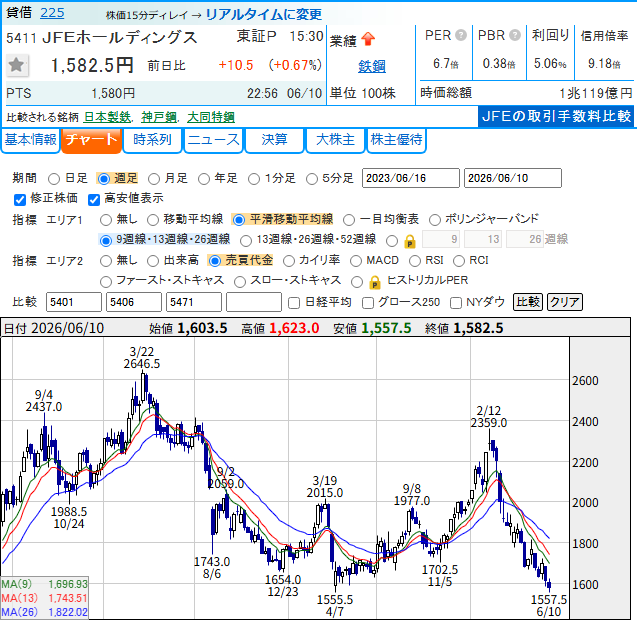This screenshot has height=620, width=637.
Task: Follow the 225 link
Action: (x=52, y=13)
